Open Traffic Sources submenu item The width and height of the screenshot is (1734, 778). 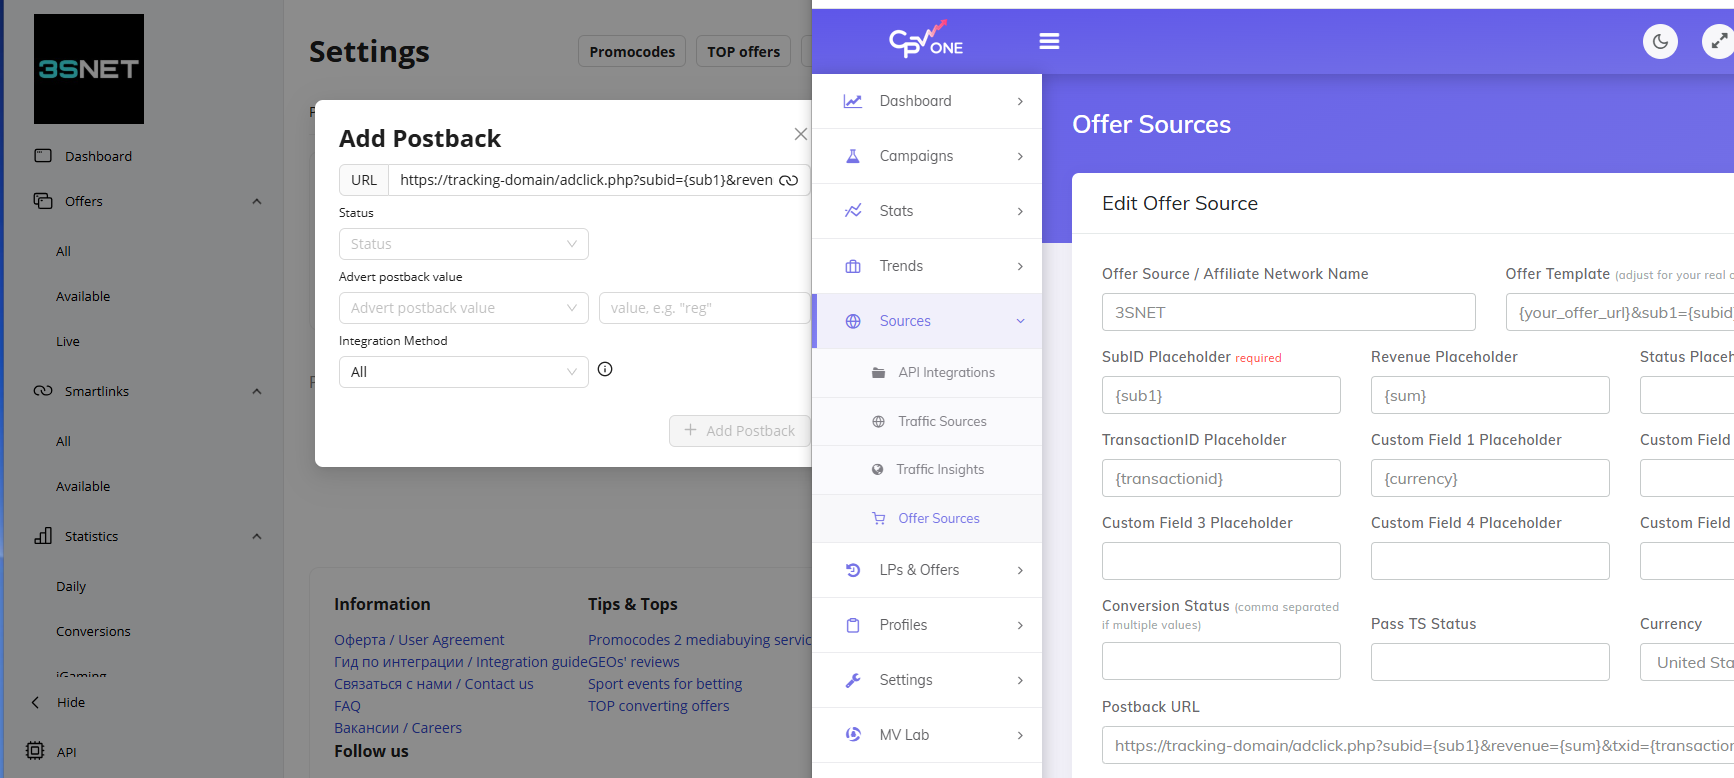pyautogui.click(x=941, y=422)
